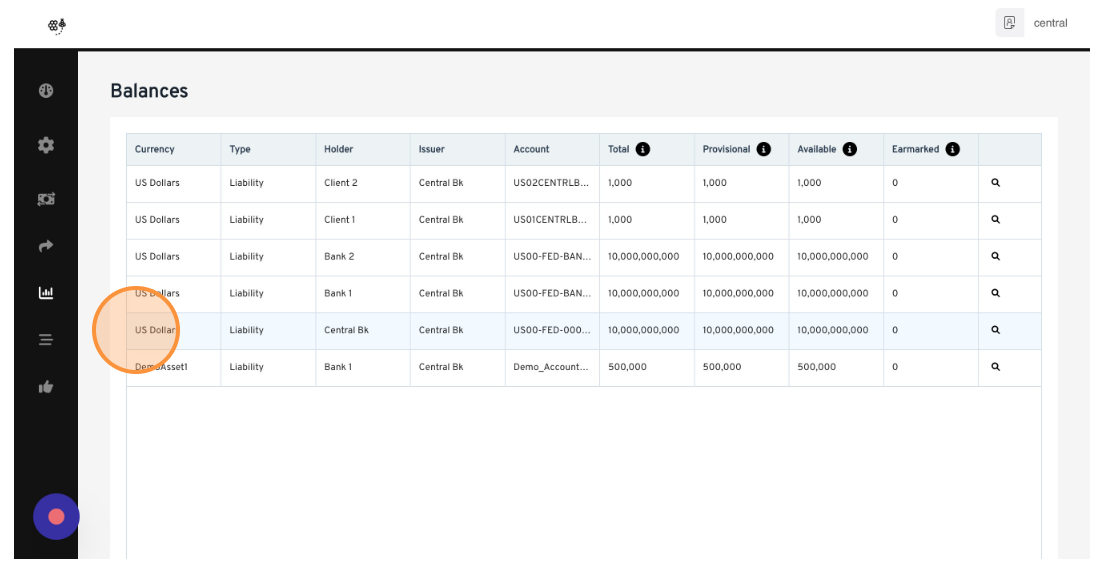Open the bar chart icon in sidebar

pyautogui.click(x=46, y=292)
